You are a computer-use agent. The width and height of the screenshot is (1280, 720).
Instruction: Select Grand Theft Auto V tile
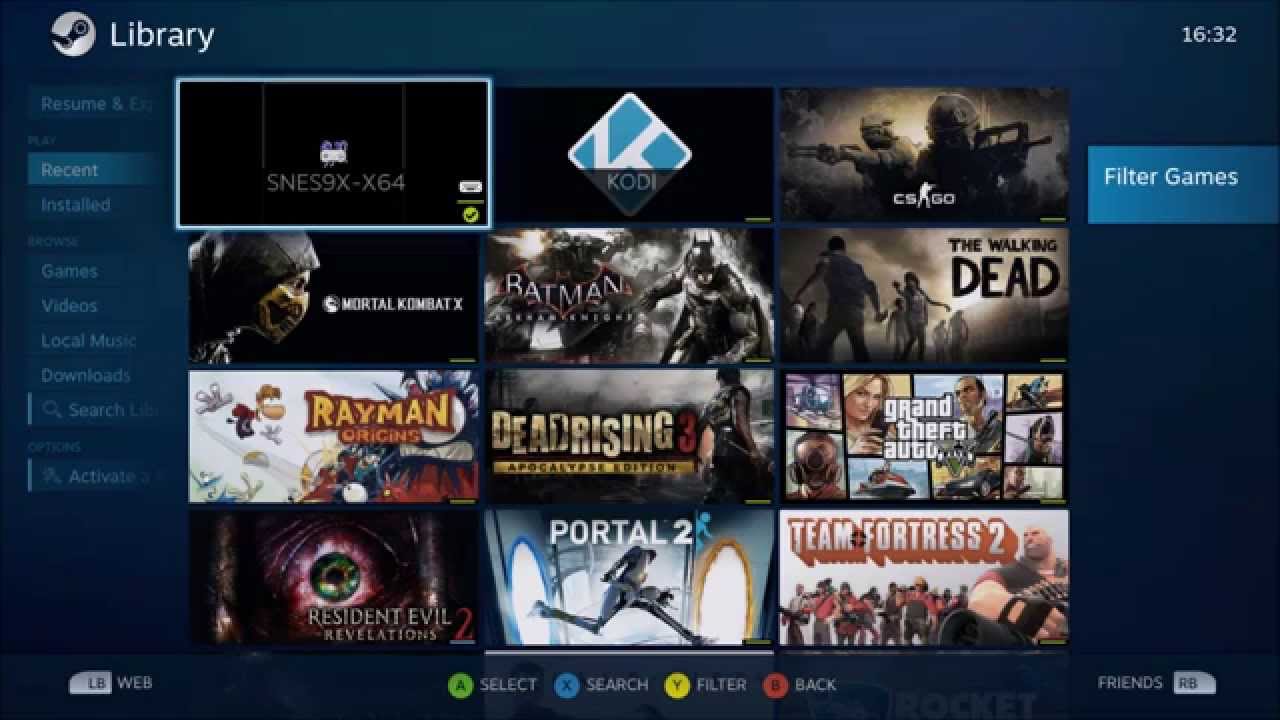tap(924, 436)
